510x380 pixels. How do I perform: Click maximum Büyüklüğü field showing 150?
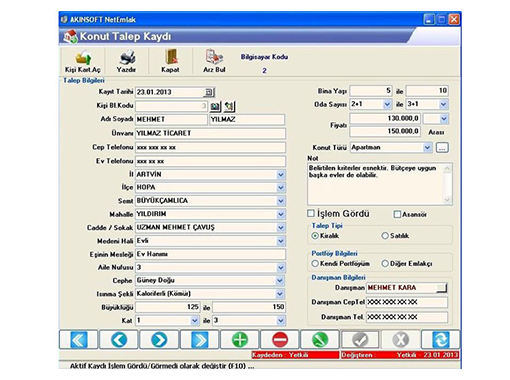249,307
